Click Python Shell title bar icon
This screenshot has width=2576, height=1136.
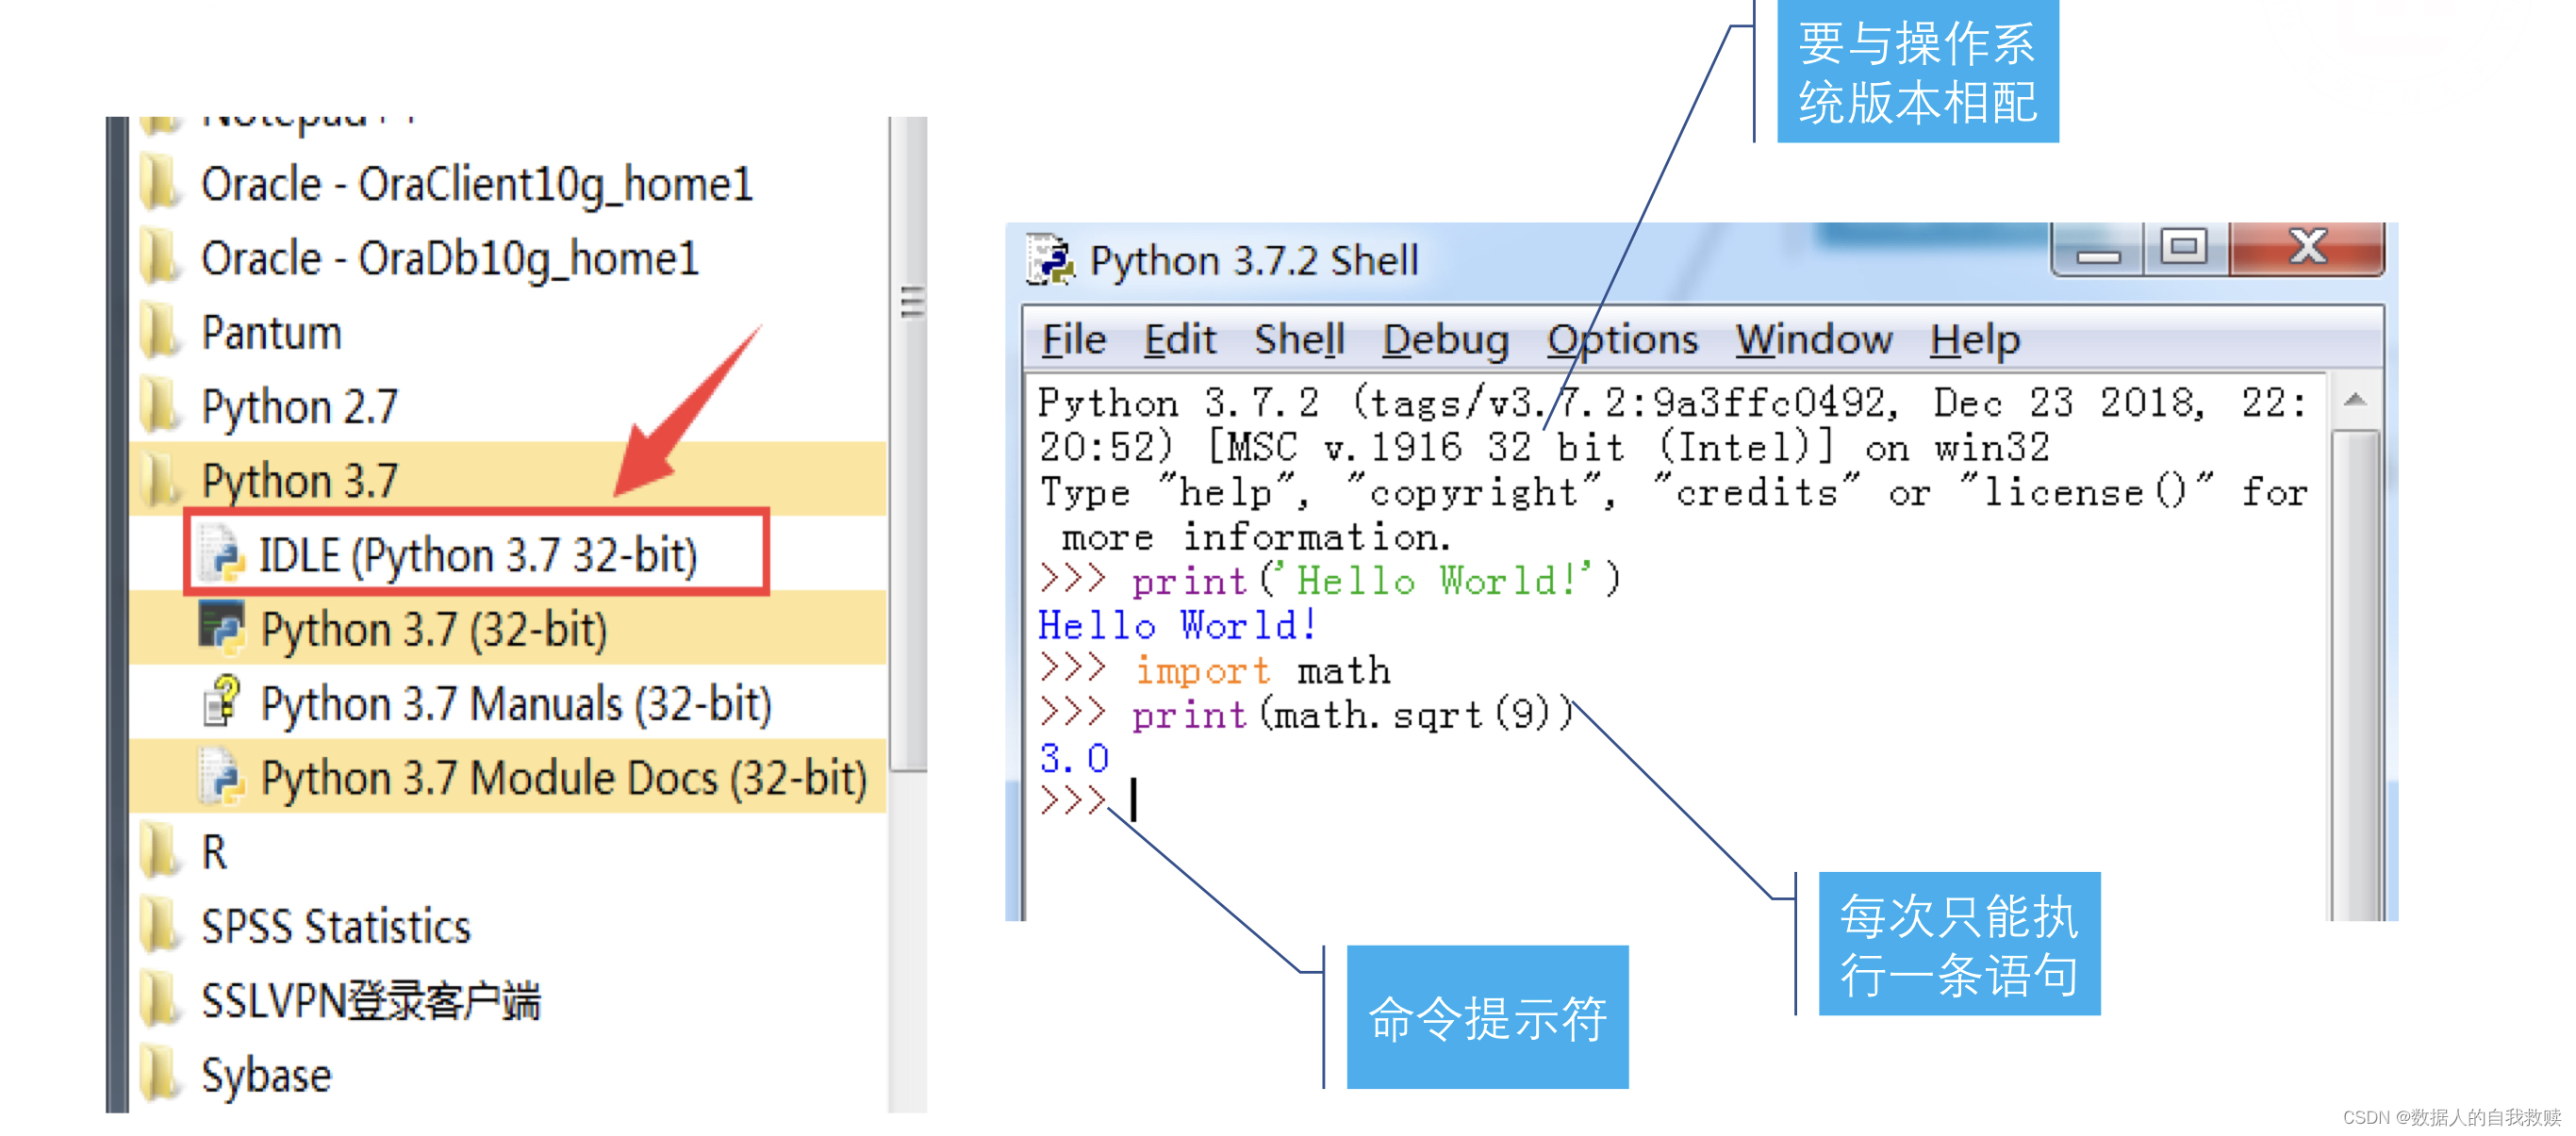point(1050,260)
